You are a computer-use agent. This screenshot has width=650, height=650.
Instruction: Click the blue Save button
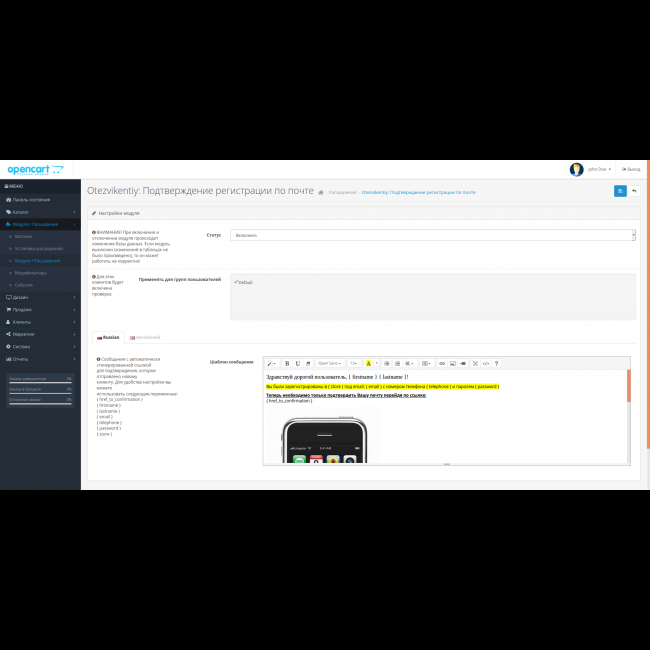point(620,191)
